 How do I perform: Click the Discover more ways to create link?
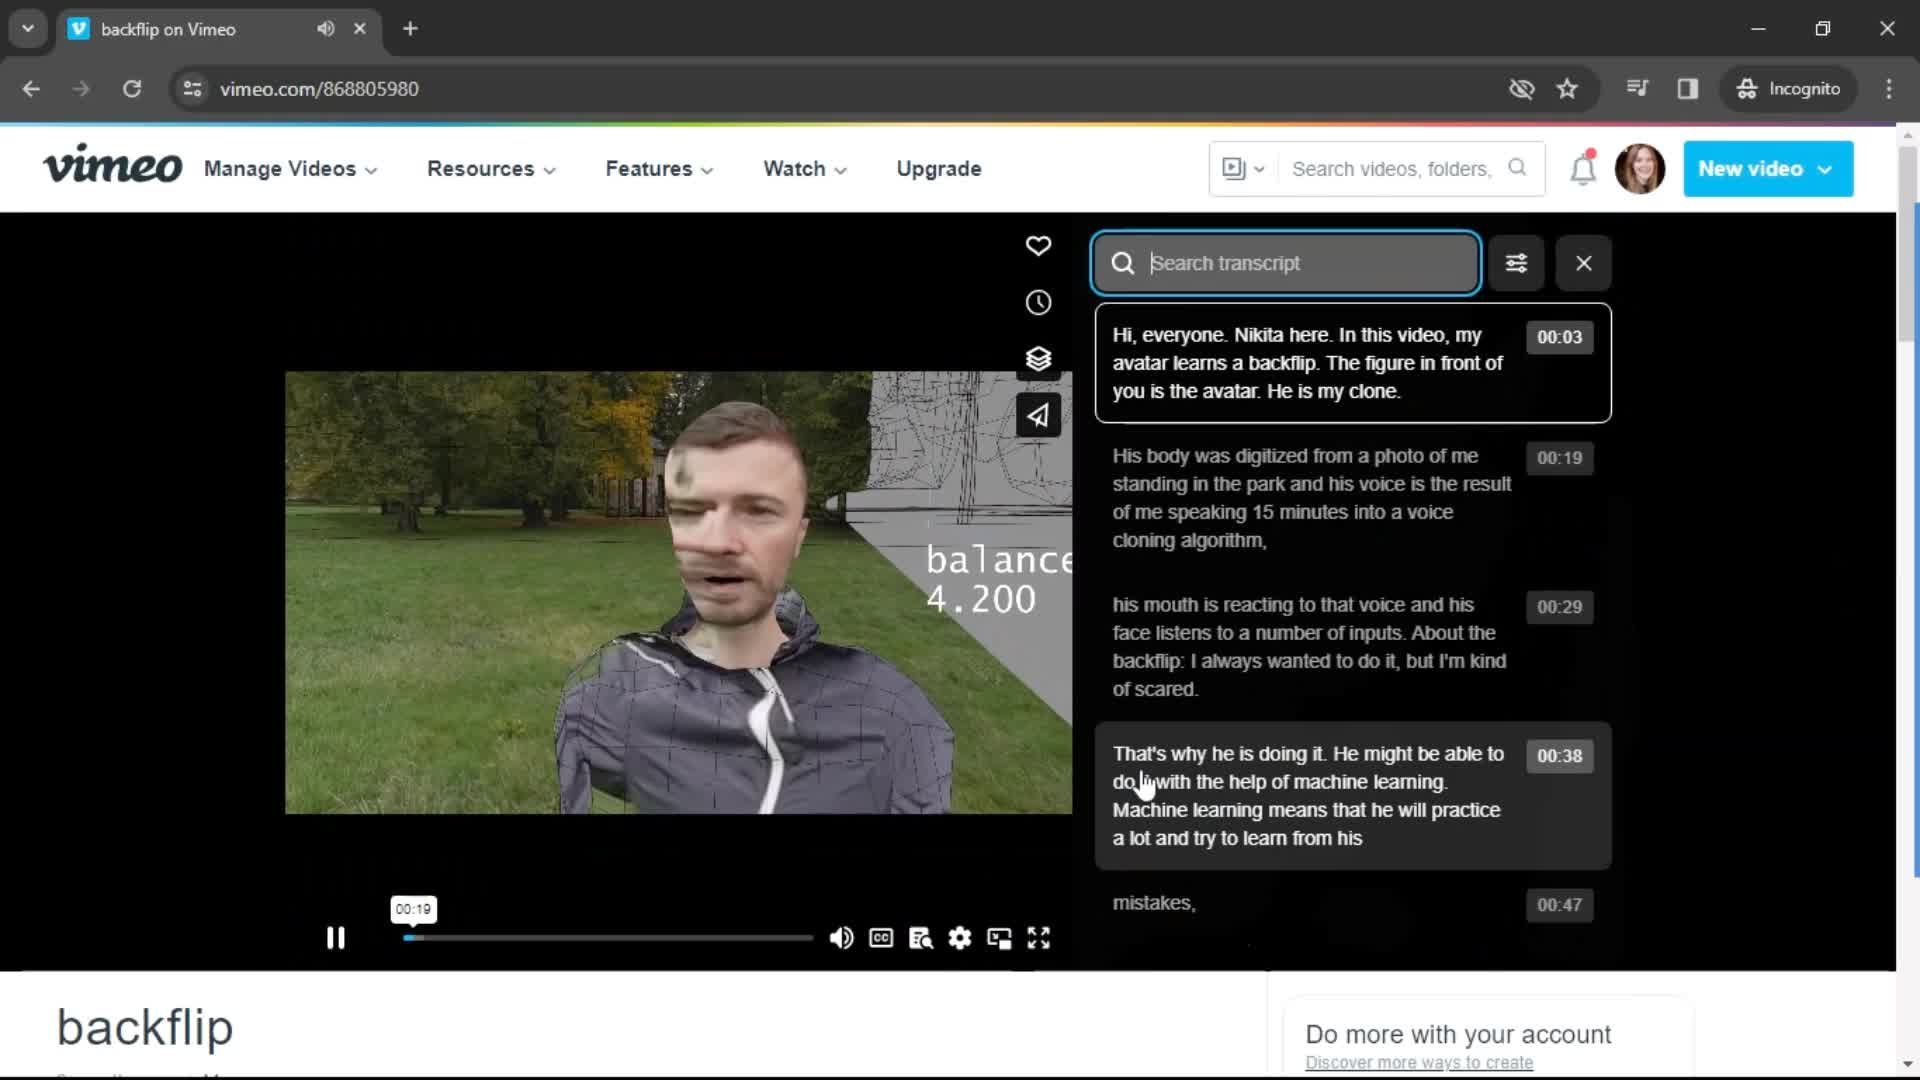[1420, 1063]
